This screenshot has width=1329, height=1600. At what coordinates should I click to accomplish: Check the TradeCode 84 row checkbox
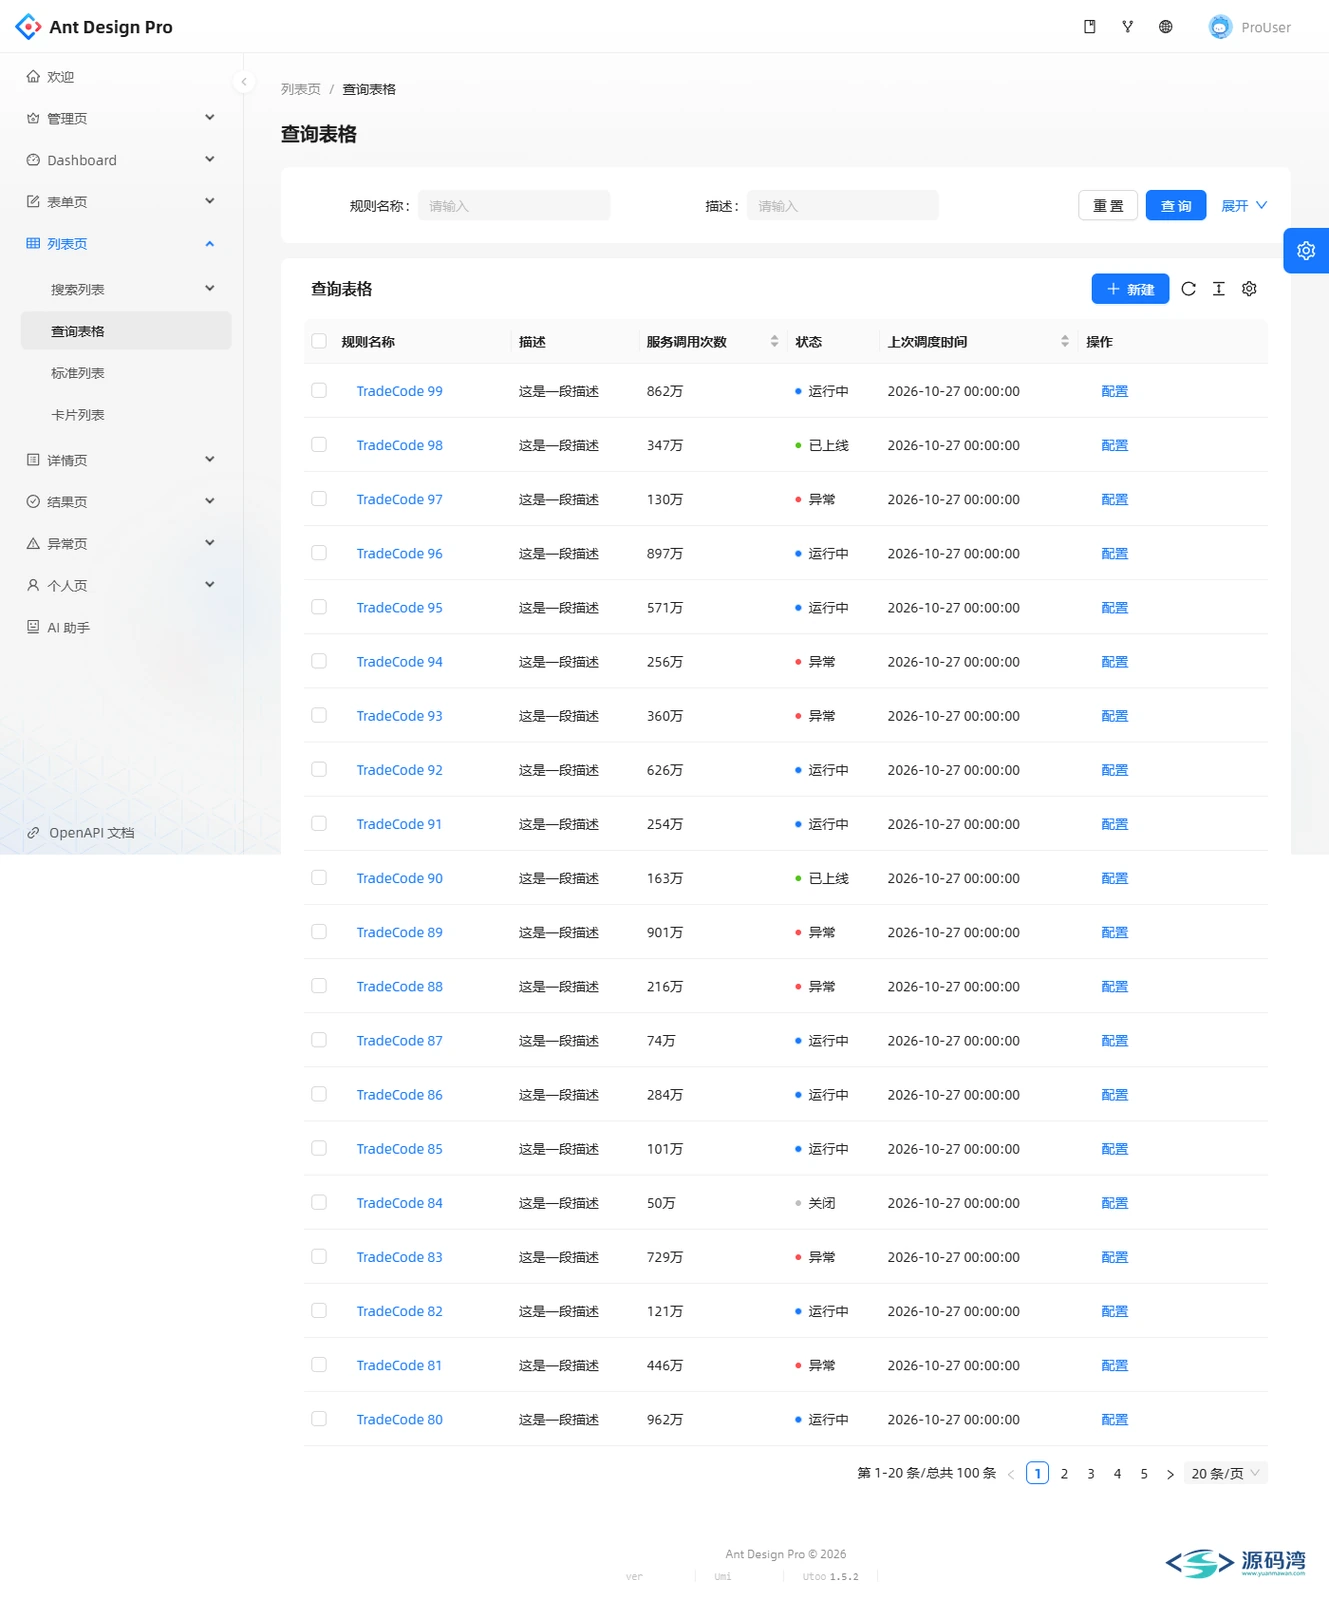319,1202
